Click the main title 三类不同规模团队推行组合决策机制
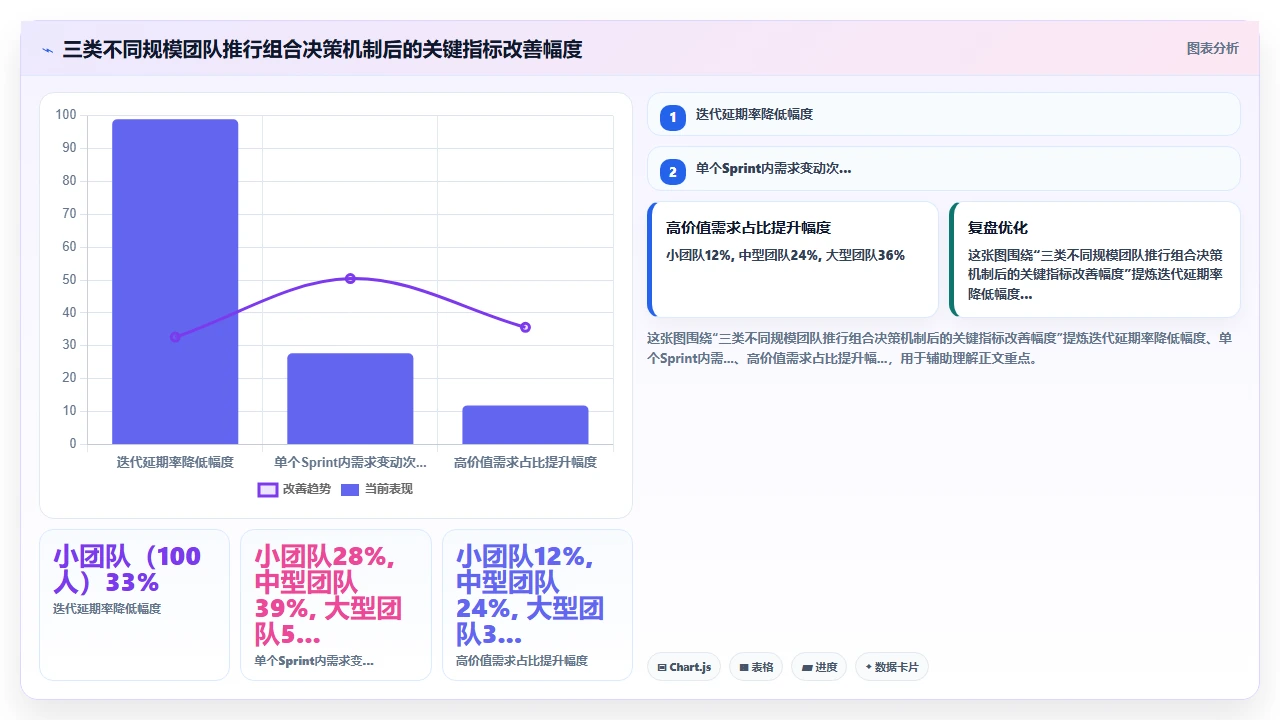 click(x=322, y=49)
